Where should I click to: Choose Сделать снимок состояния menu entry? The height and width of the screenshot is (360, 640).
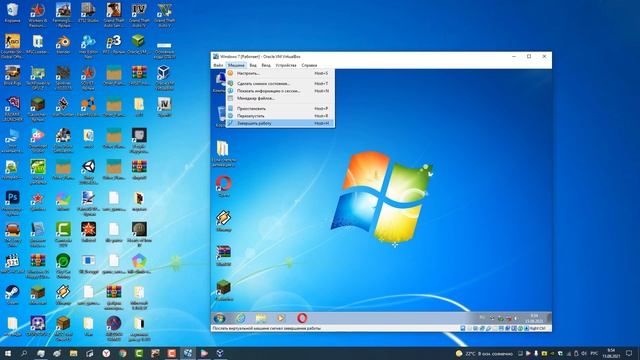[x=280, y=83]
